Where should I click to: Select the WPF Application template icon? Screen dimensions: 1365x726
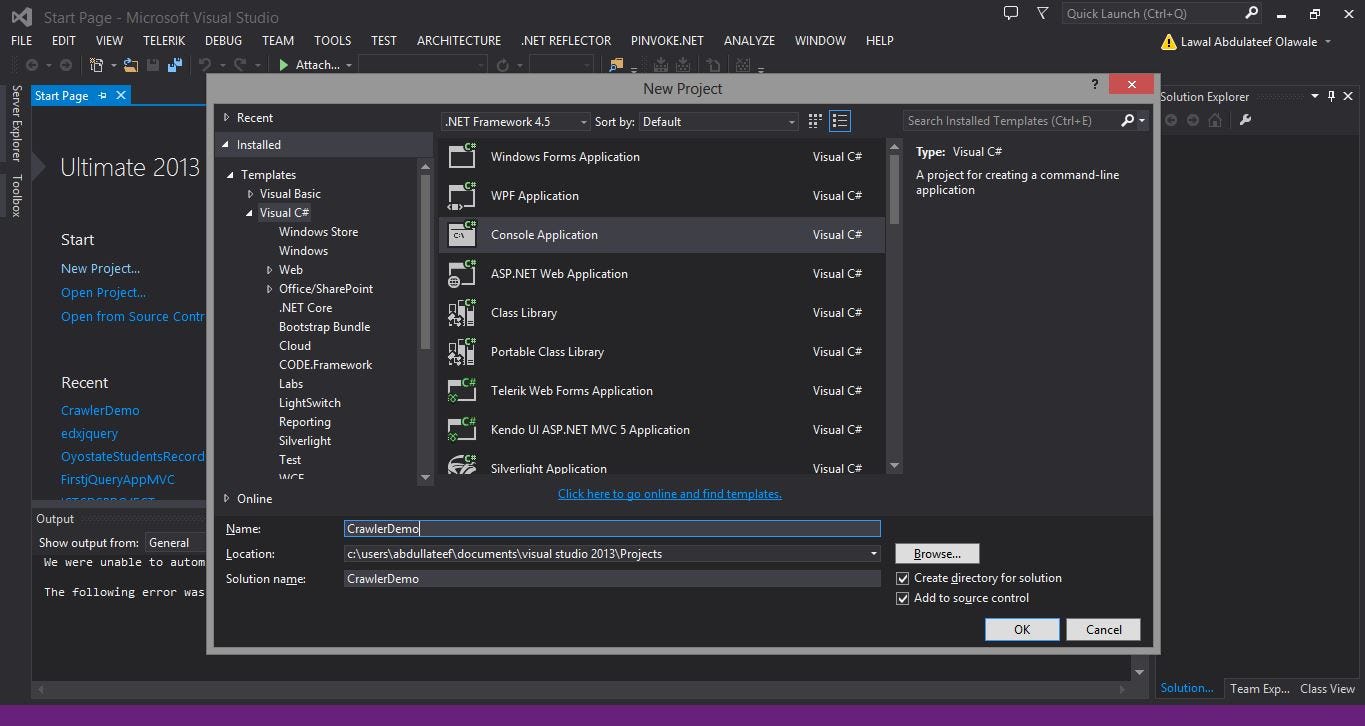tap(462, 195)
